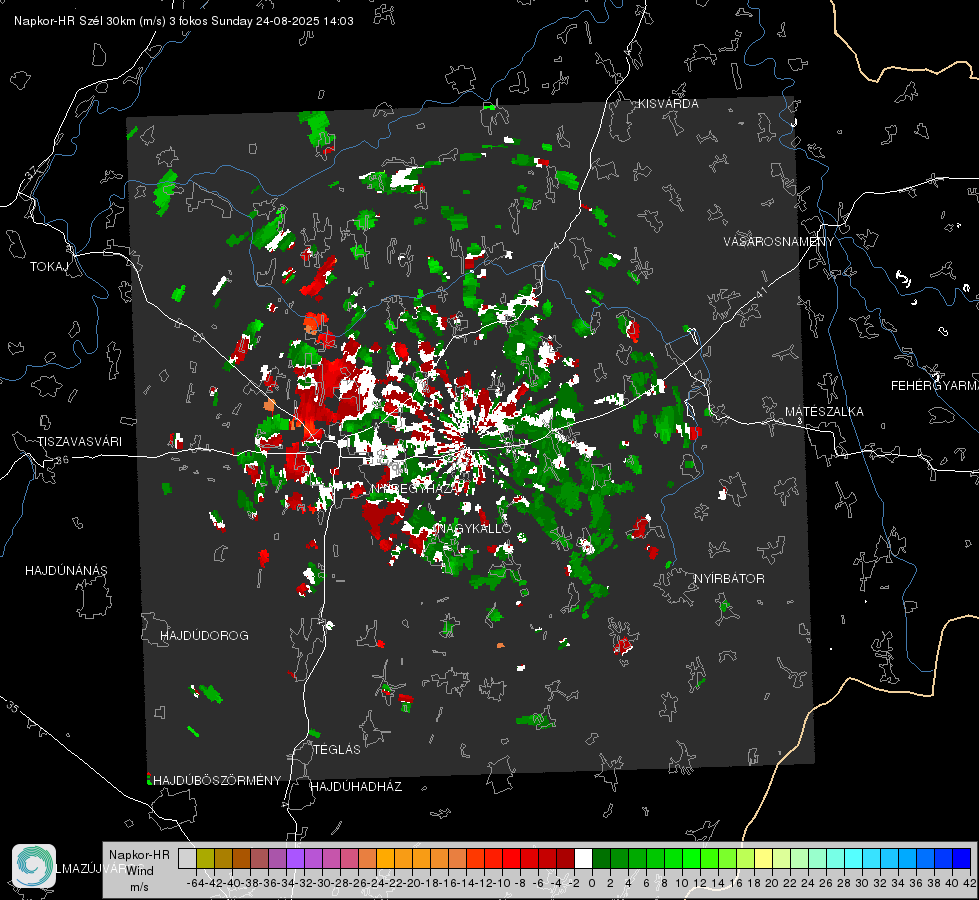
Task: Click the dark red -4 to -2 swatch
Action: point(565,858)
